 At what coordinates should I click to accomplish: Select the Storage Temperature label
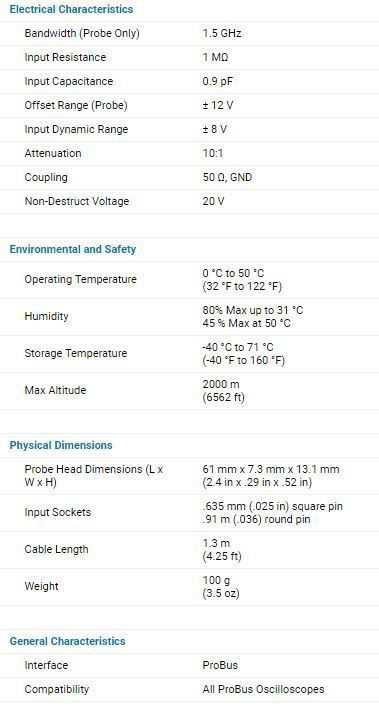coord(76,354)
